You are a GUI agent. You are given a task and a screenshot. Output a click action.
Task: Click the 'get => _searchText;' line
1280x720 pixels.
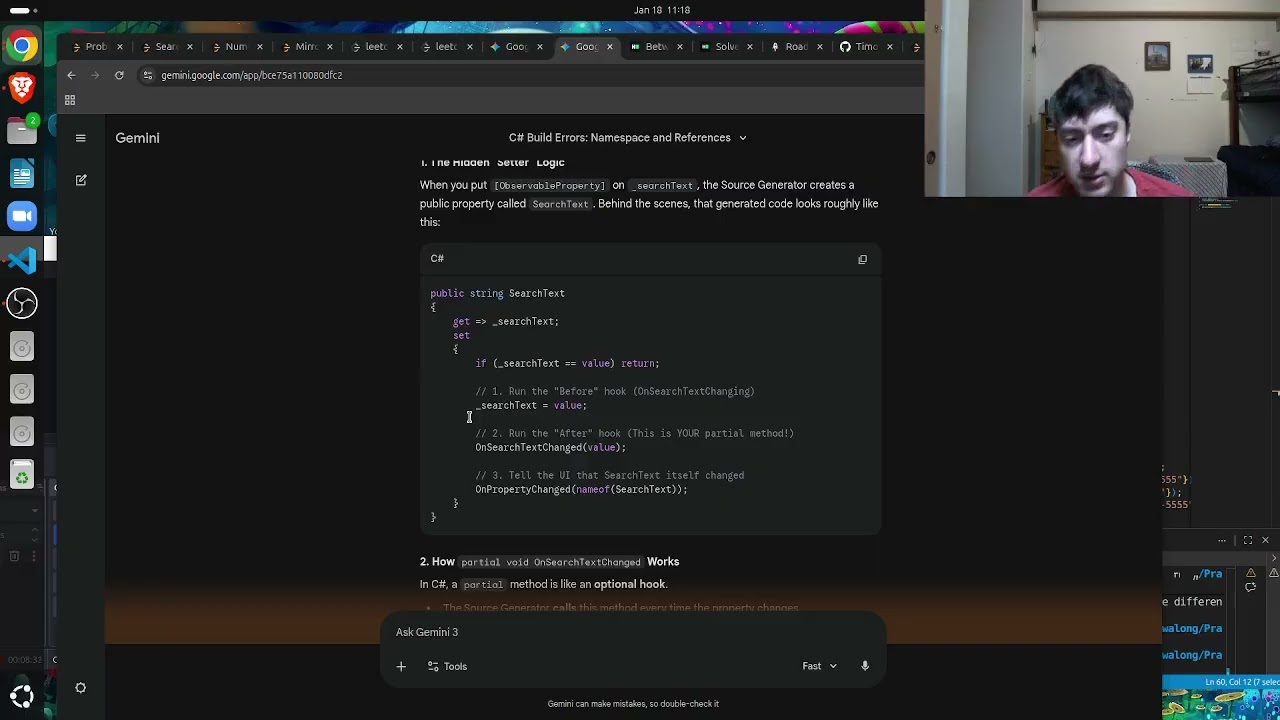[505, 321]
